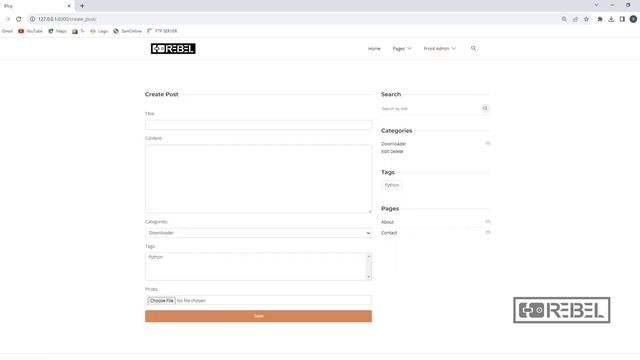Click the Python tag pill in sidebar
The image size is (640, 360).
(x=392, y=185)
